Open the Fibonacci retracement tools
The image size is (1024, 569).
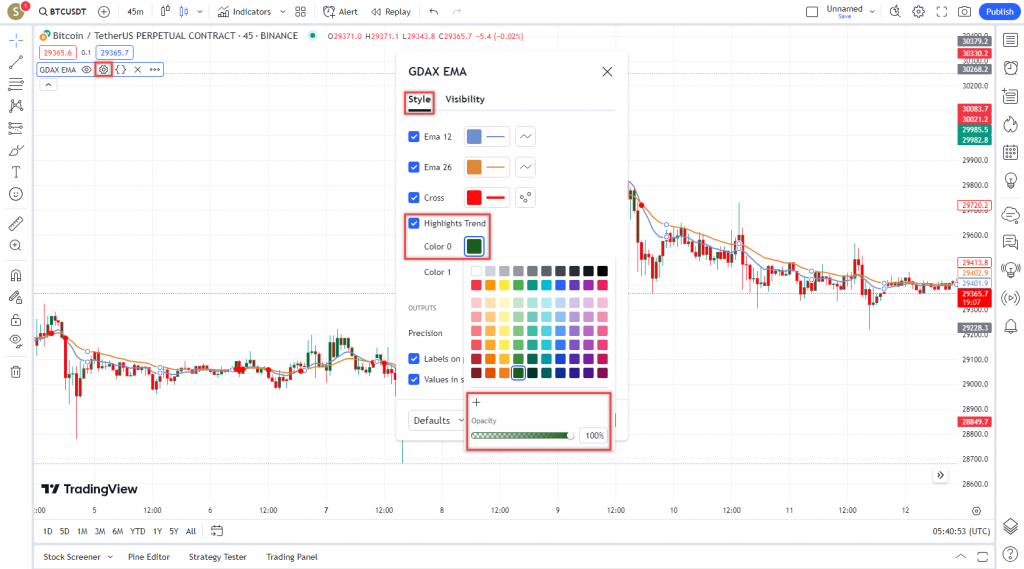(x=16, y=84)
